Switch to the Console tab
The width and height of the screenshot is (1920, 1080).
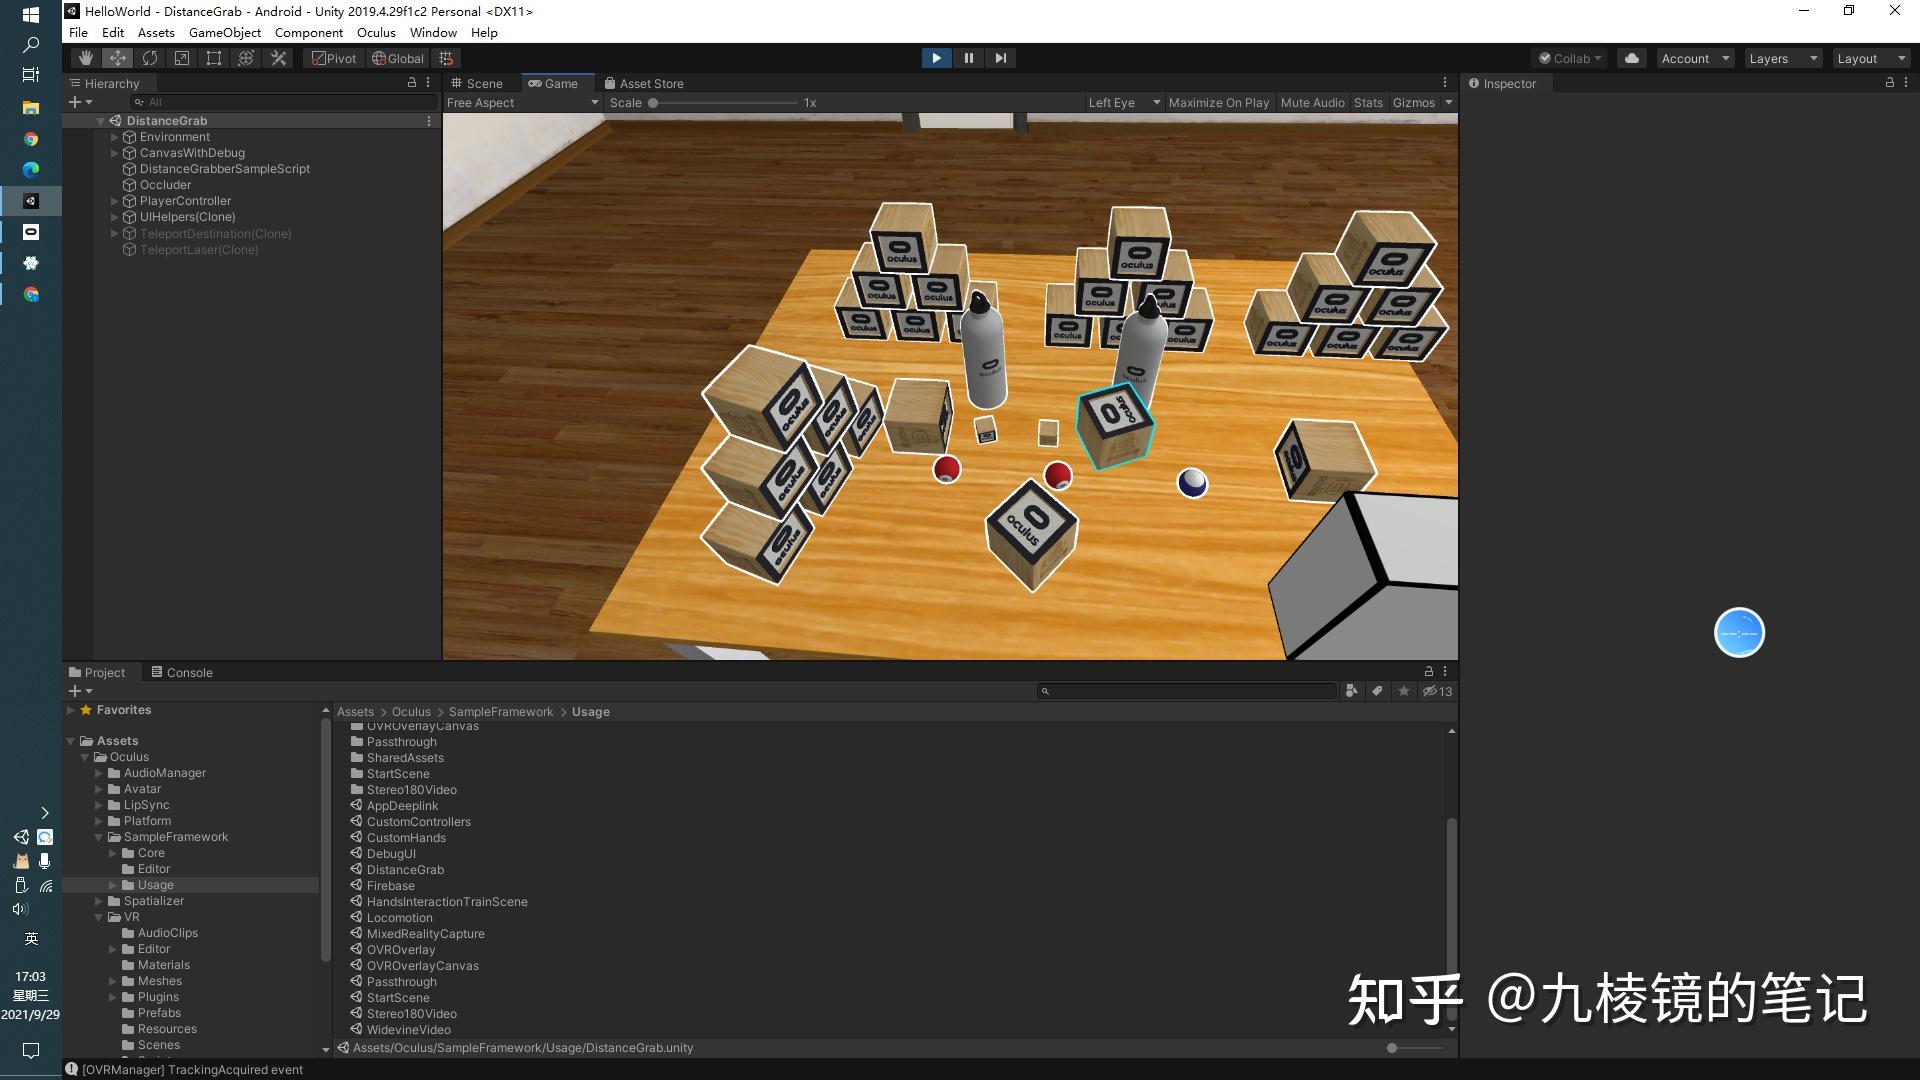tap(182, 672)
